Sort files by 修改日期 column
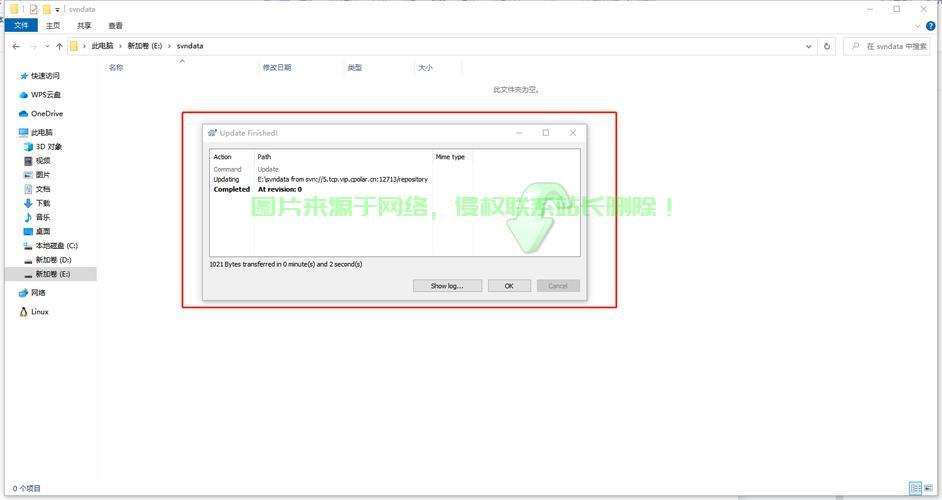Image resolution: width=942 pixels, height=500 pixels. click(x=277, y=68)
